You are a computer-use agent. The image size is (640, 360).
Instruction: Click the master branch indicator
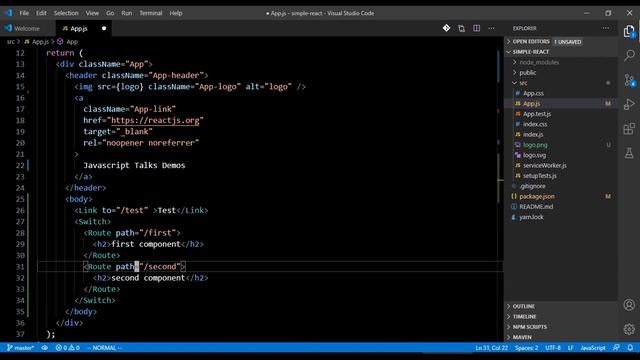click(x=21, y=348)
